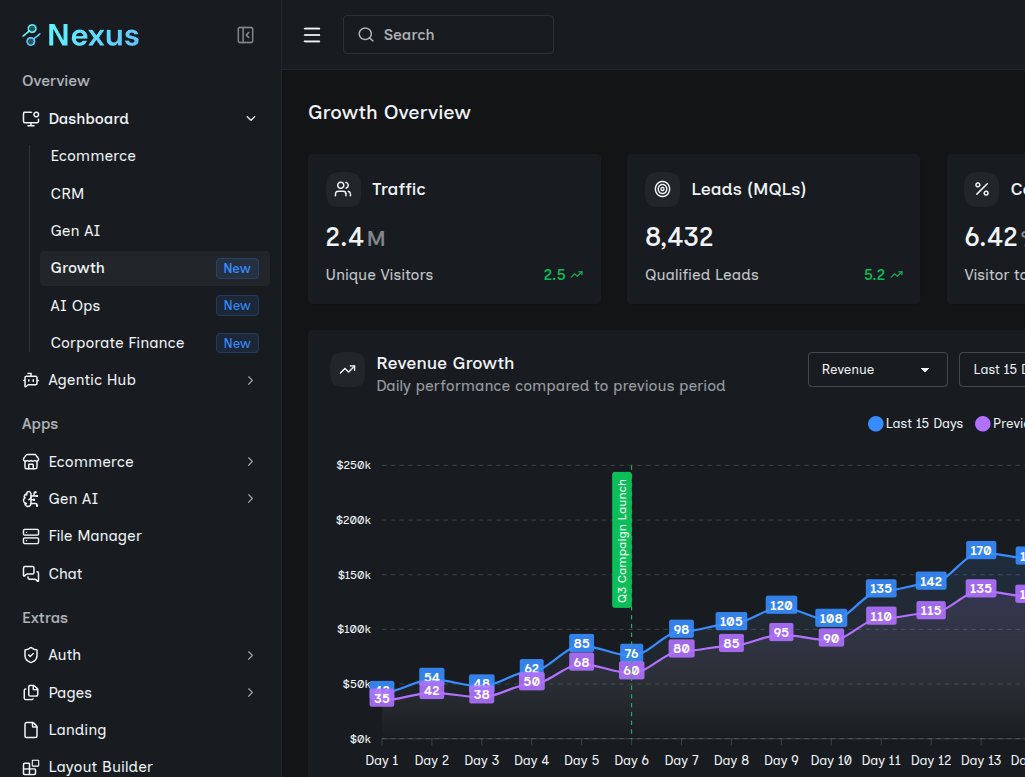Click the Landing file icon
The height and width of the screenshot is (777, 1025).
coord(31,730)
